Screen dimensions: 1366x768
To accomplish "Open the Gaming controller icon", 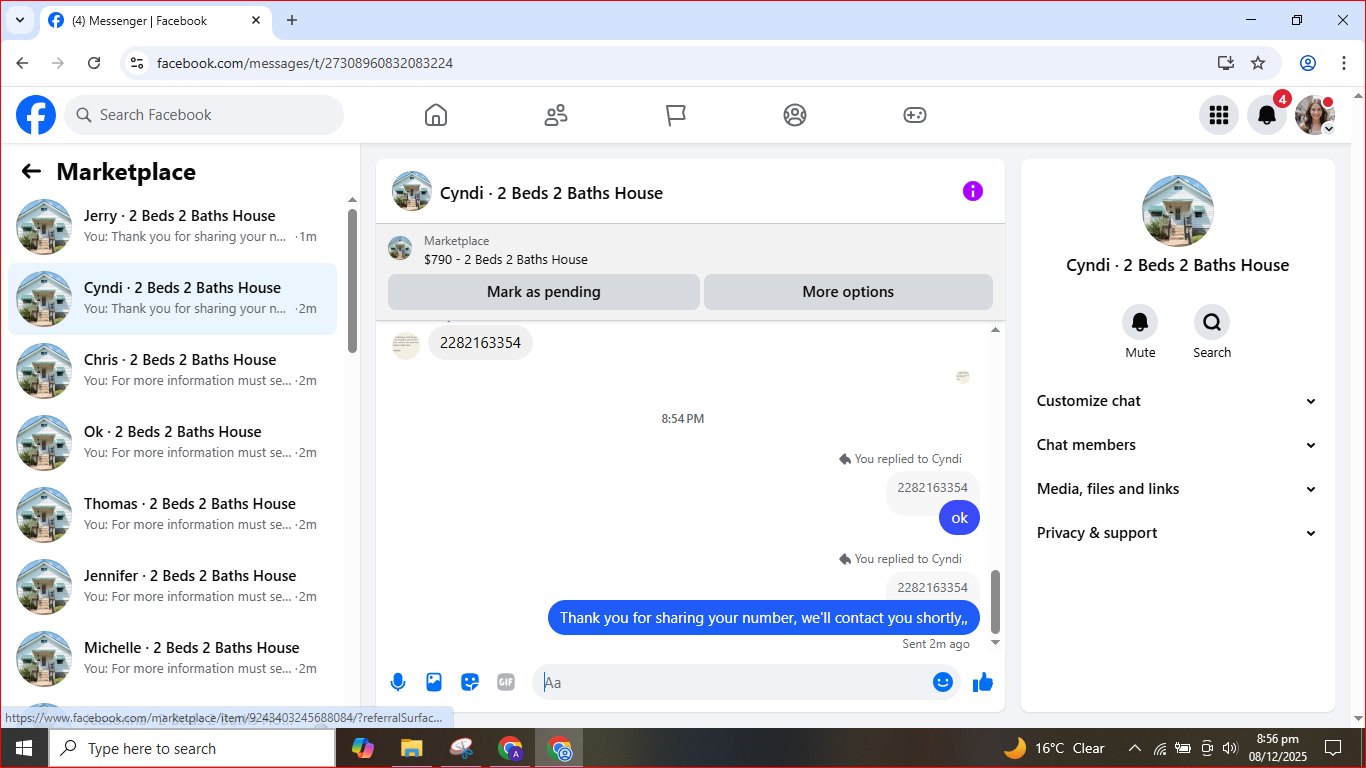I will 915,115.
